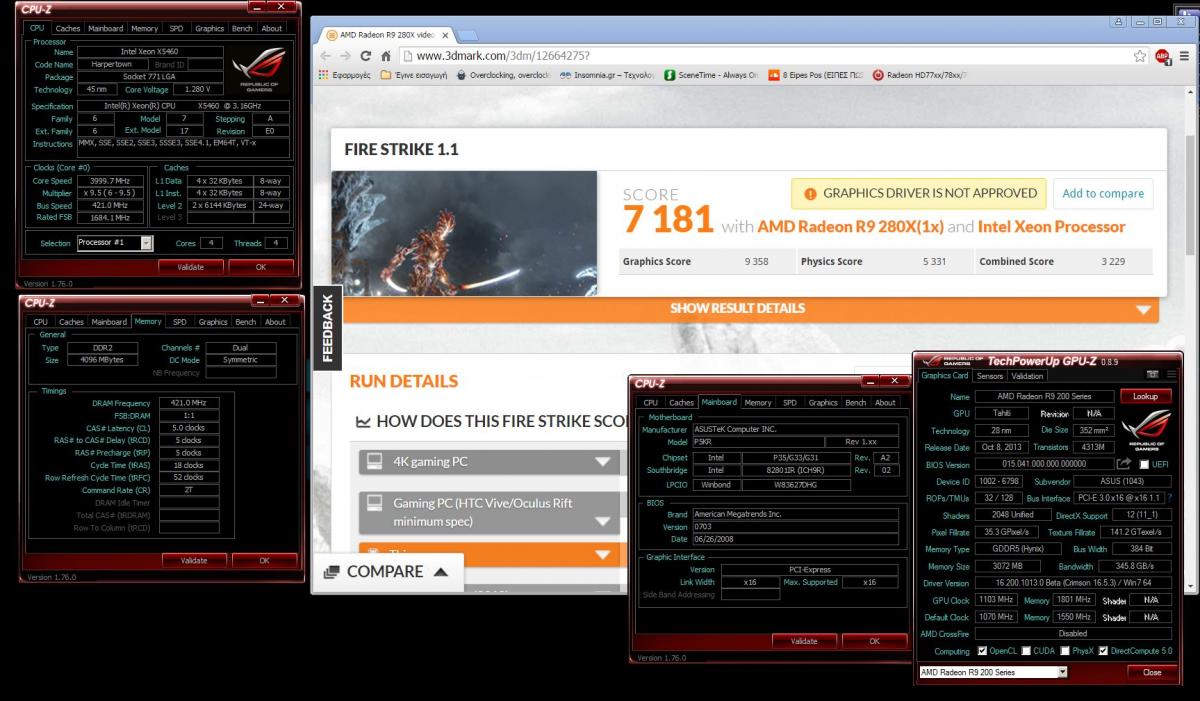
Task: Toggle the UEFI checkbox in GPU-Z
Action: tap(1142, 464)
